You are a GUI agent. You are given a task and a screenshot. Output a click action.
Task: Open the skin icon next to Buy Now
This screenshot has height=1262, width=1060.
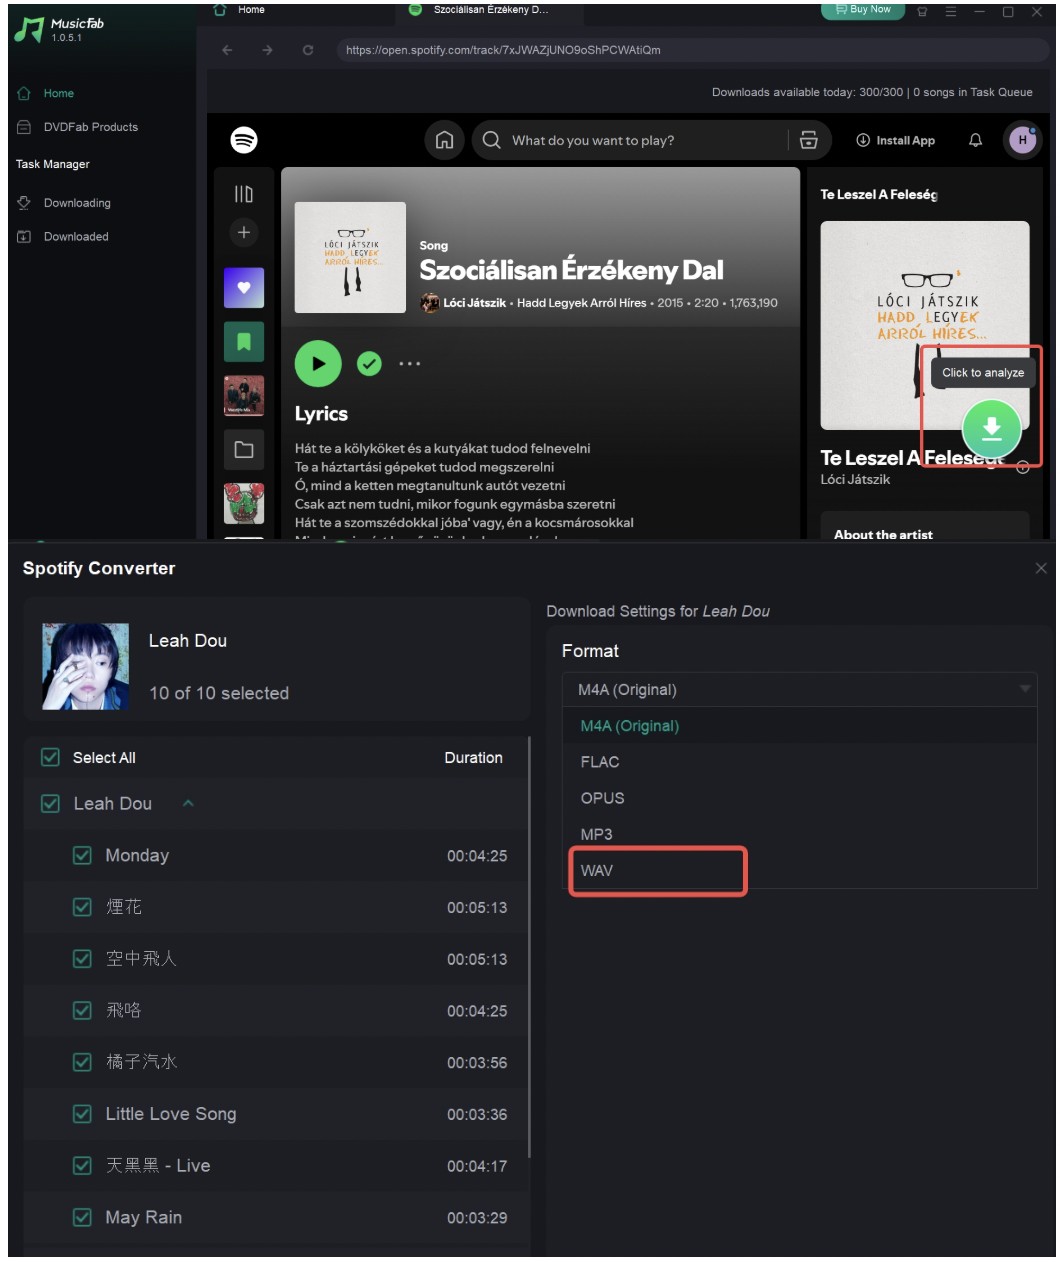point(922,11)
